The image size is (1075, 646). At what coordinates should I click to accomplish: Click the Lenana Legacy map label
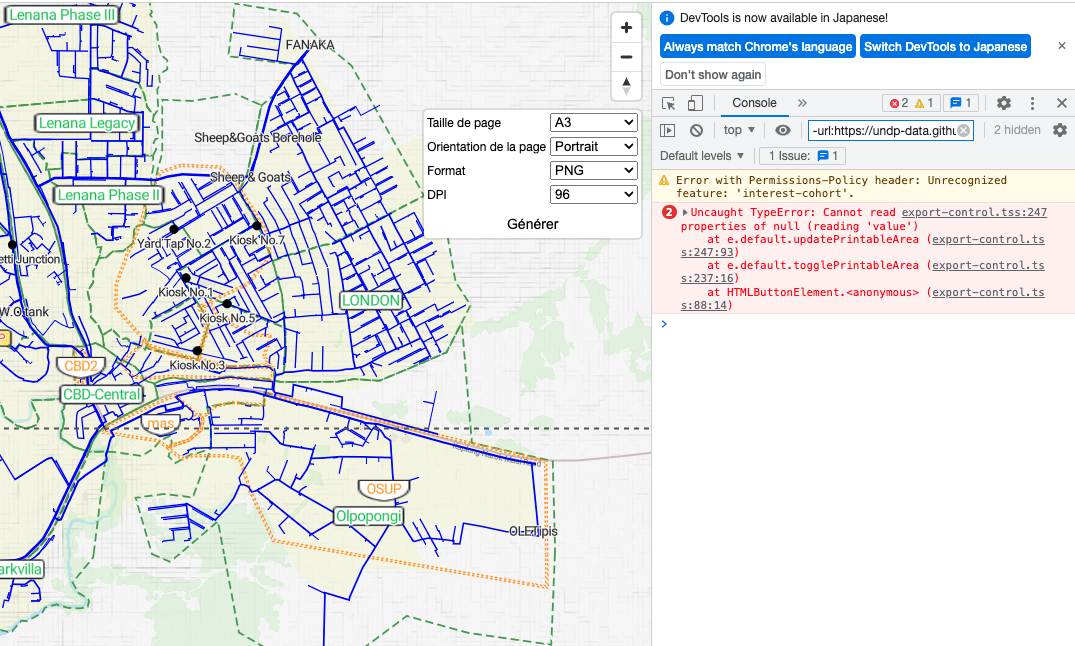pyautogui.click(x=86, y=123)
